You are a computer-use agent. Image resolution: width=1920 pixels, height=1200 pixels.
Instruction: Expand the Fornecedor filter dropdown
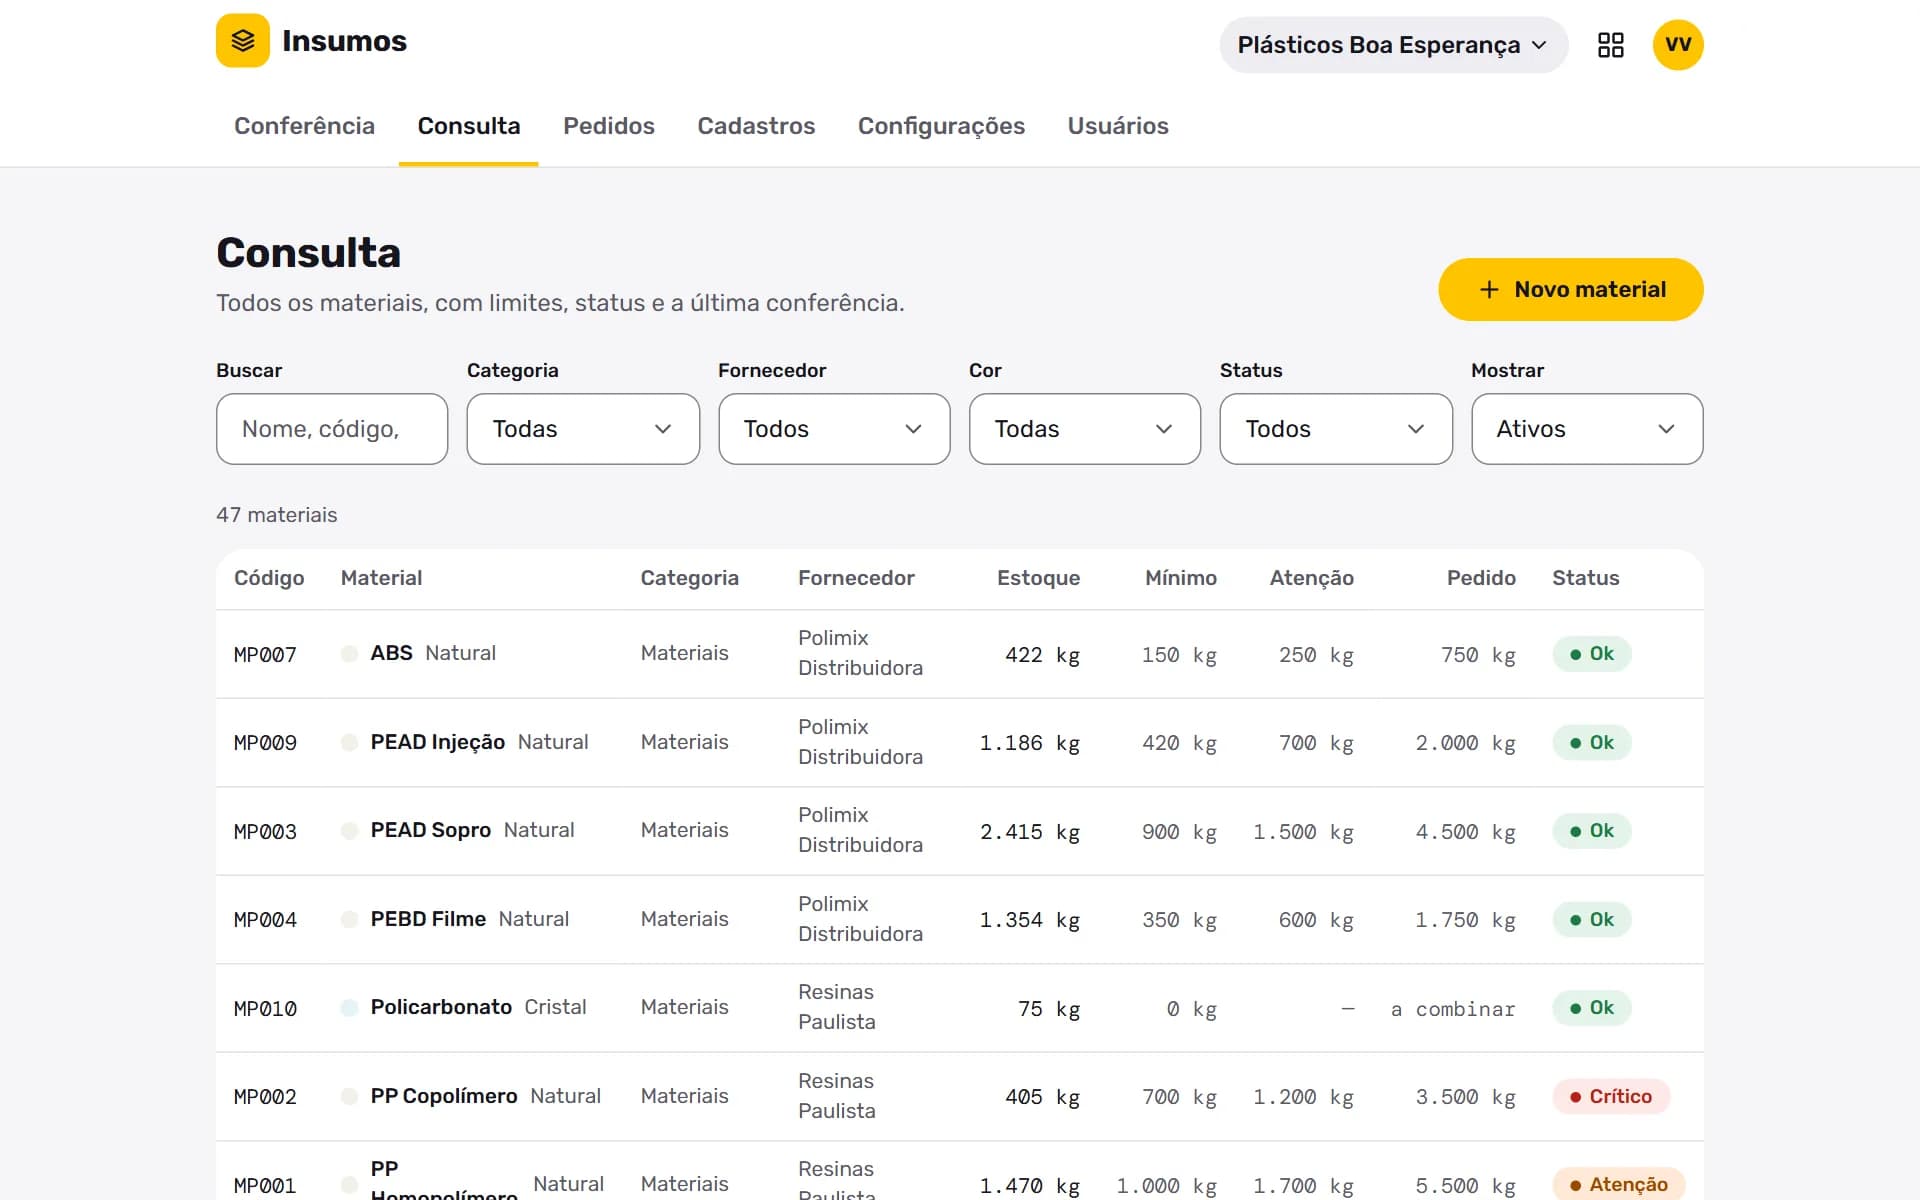[834, 429]
